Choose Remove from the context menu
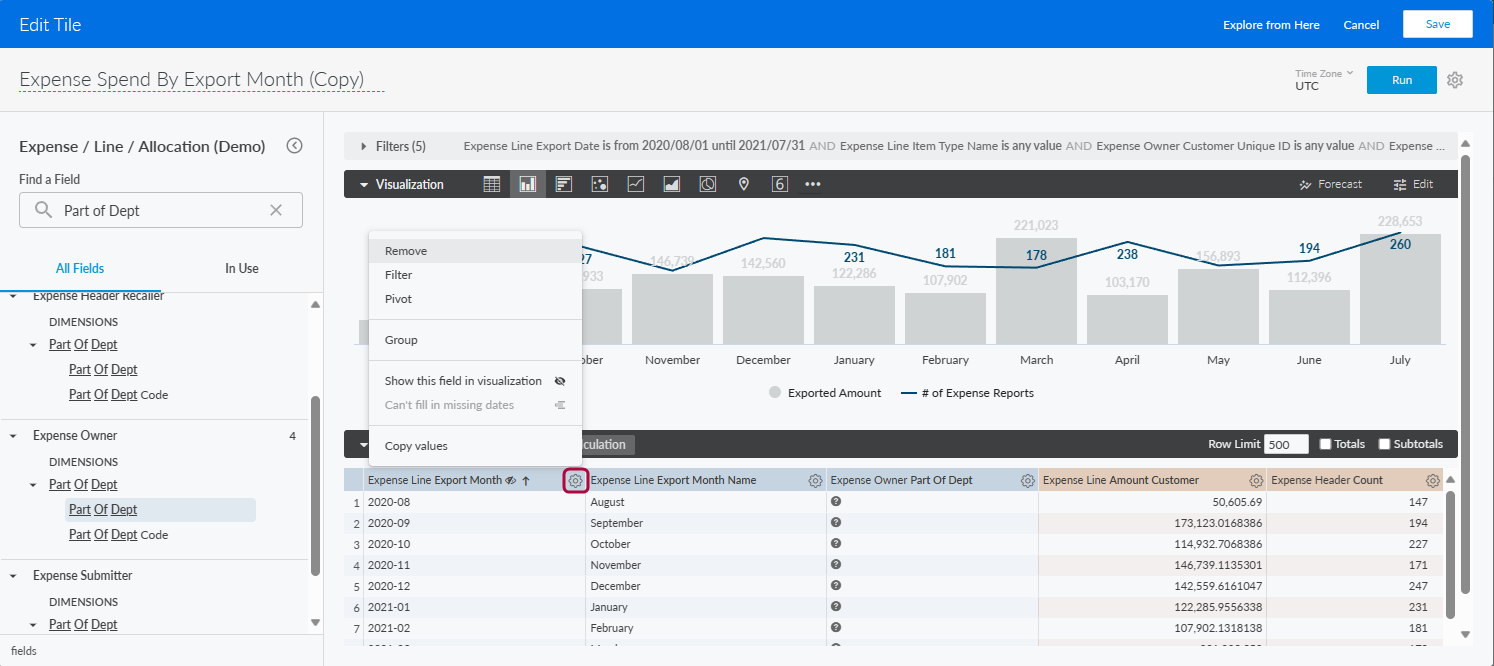 (406, 251)
